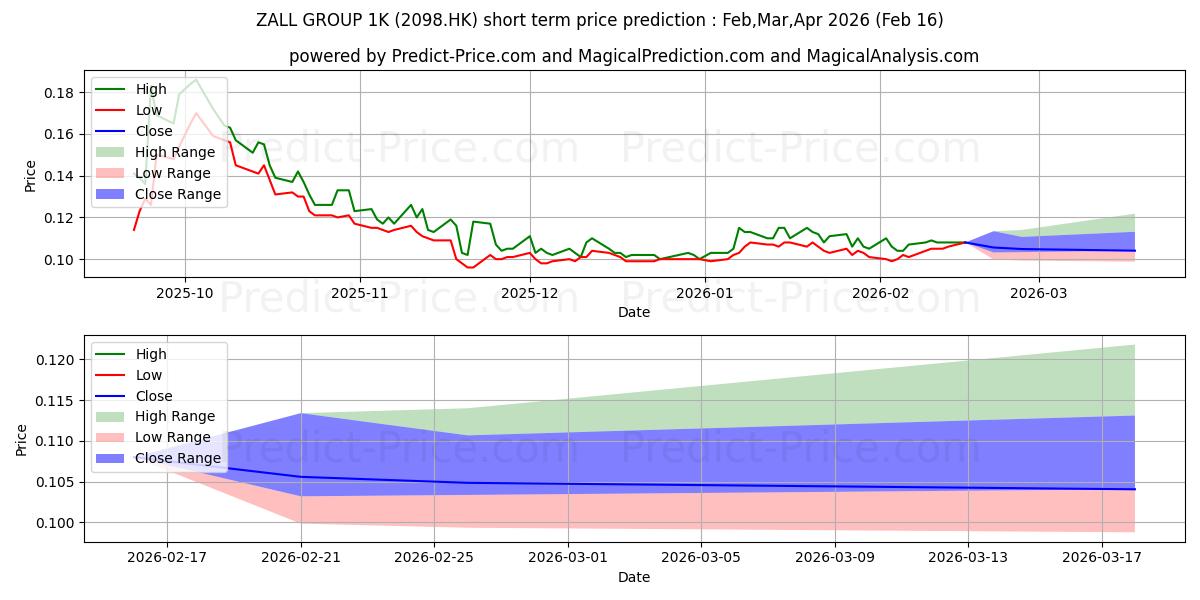Select the Low Range swatch in top legend
Viewport: 1200px width, 600px height.
click(x=111, y=173)
